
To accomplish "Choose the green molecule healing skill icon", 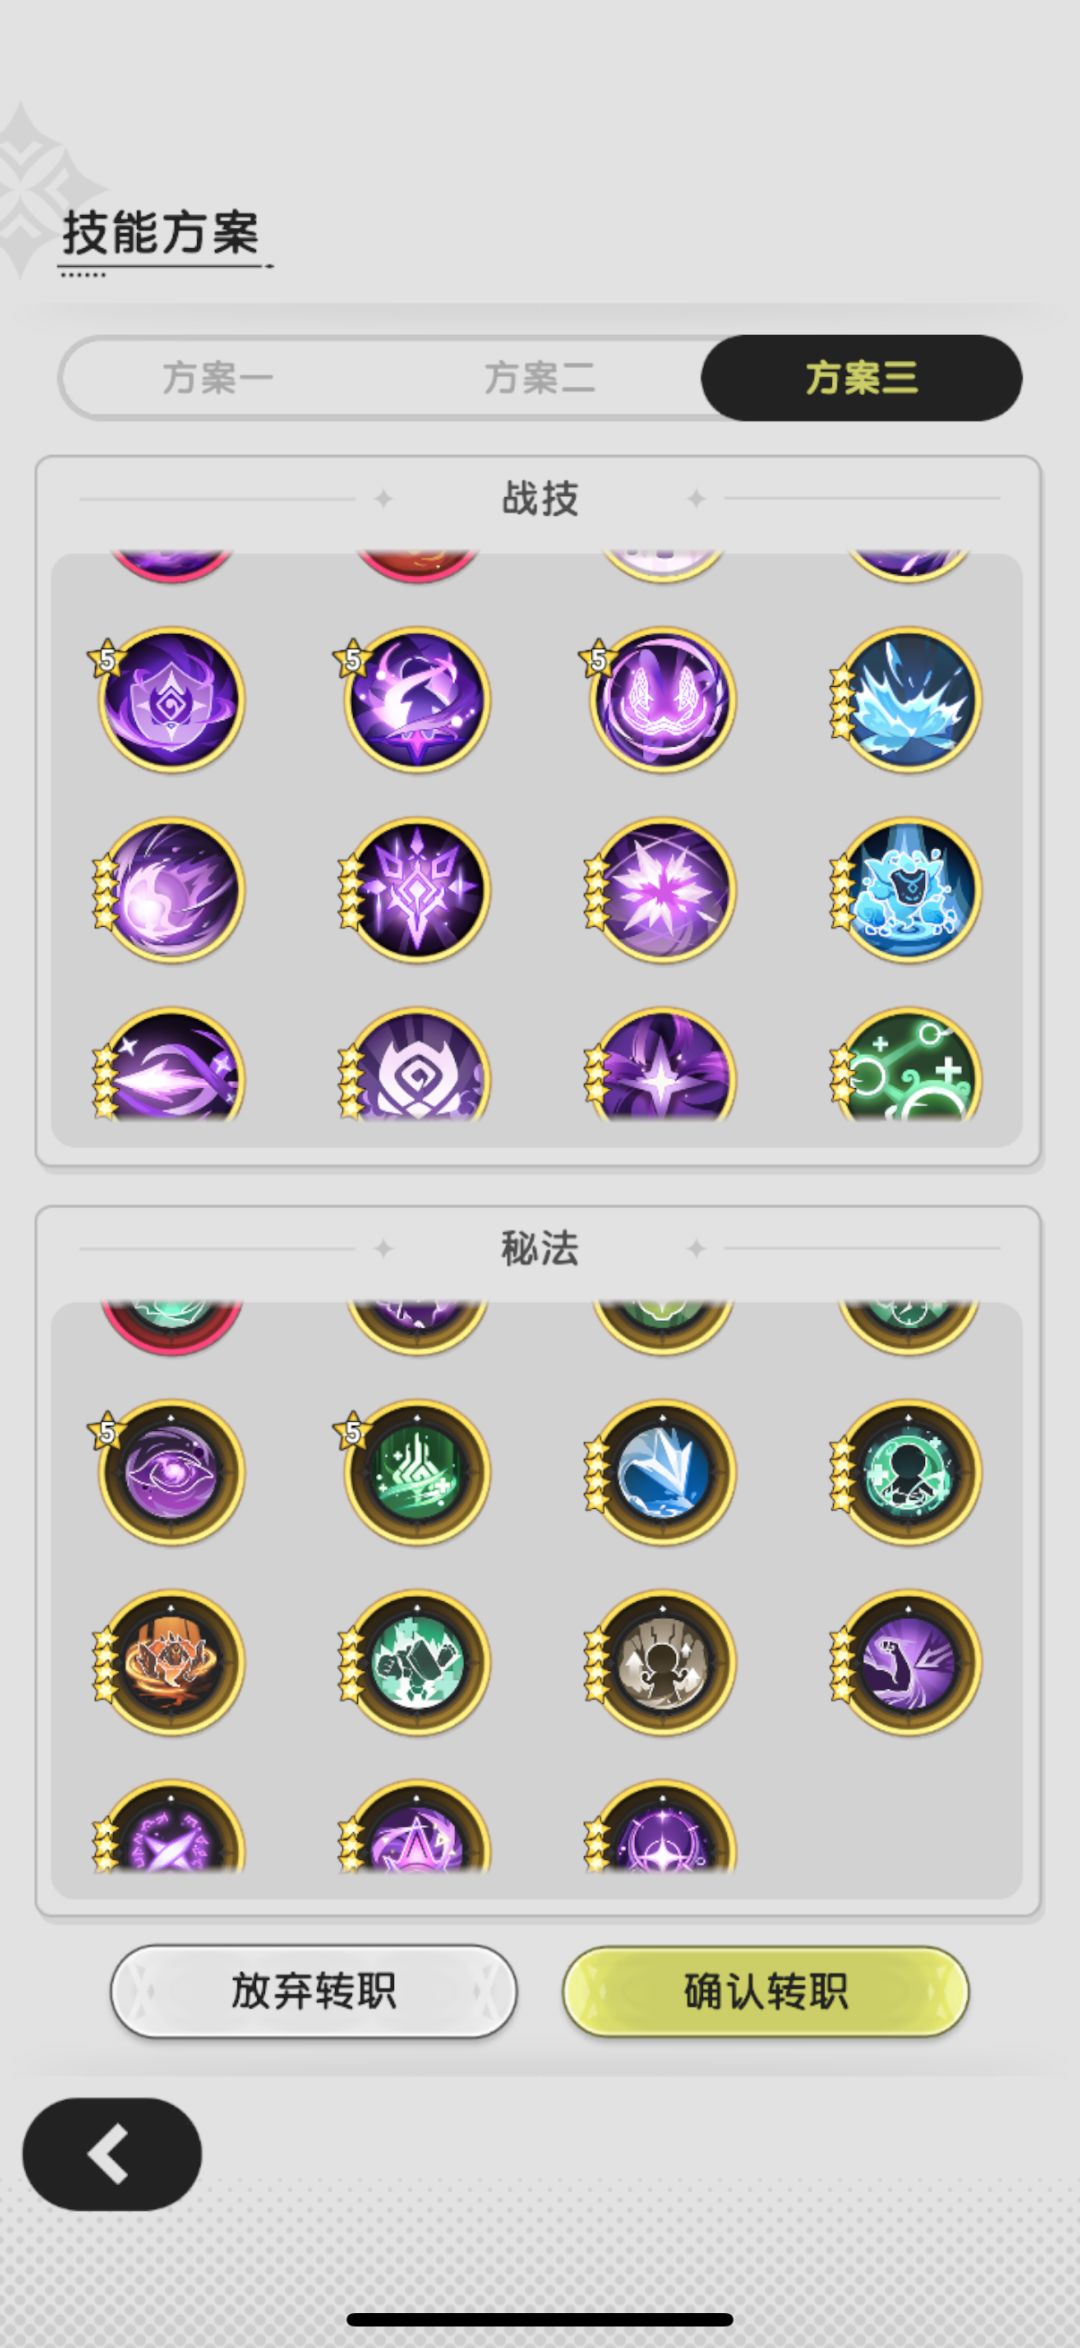I will [x=908, y=1066].
